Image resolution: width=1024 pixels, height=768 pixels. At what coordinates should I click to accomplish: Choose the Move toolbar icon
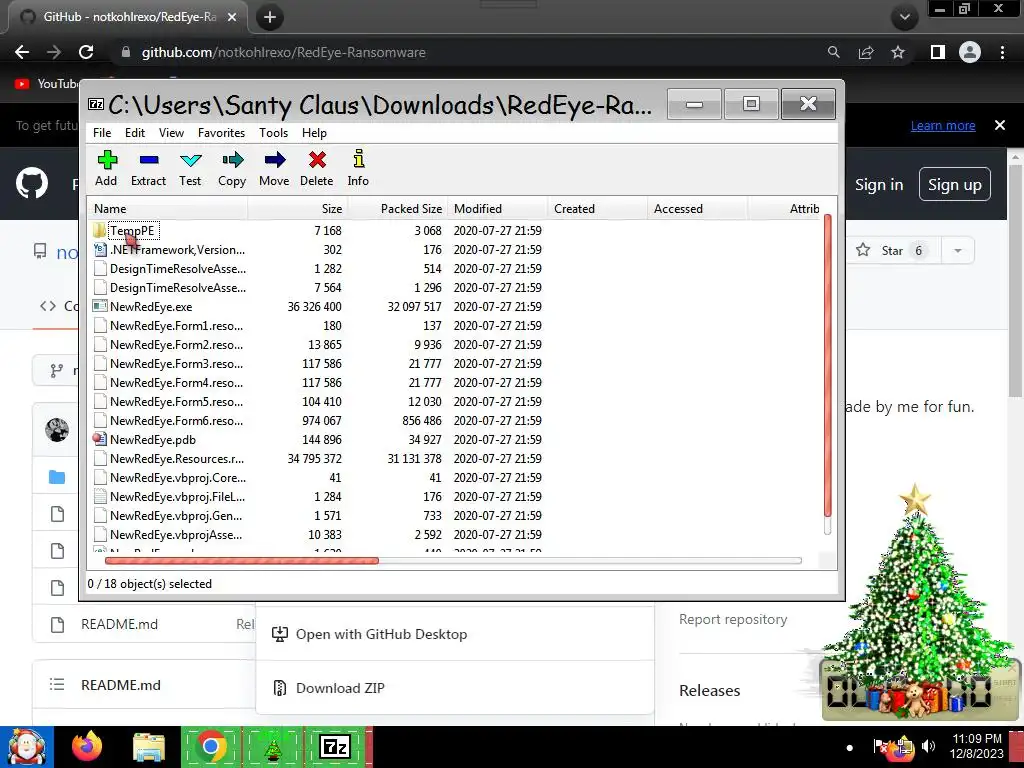point(274,168)
